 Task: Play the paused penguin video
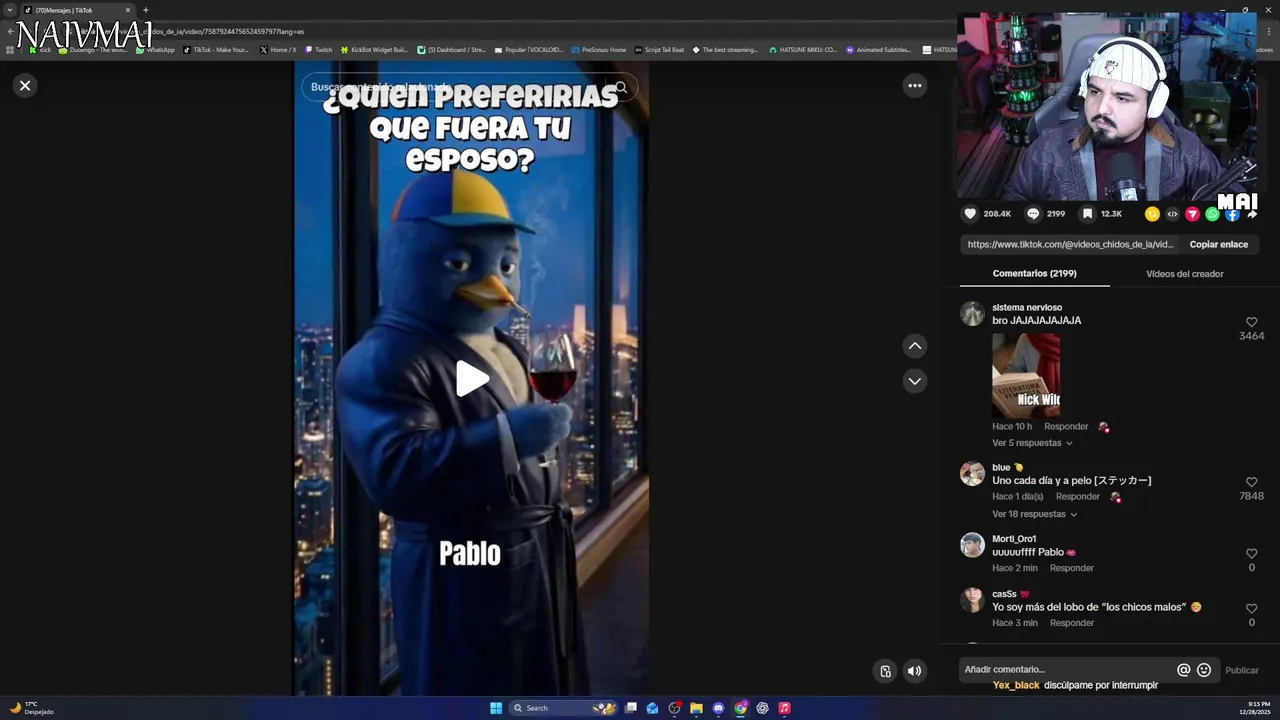click(x=472, y=378)
